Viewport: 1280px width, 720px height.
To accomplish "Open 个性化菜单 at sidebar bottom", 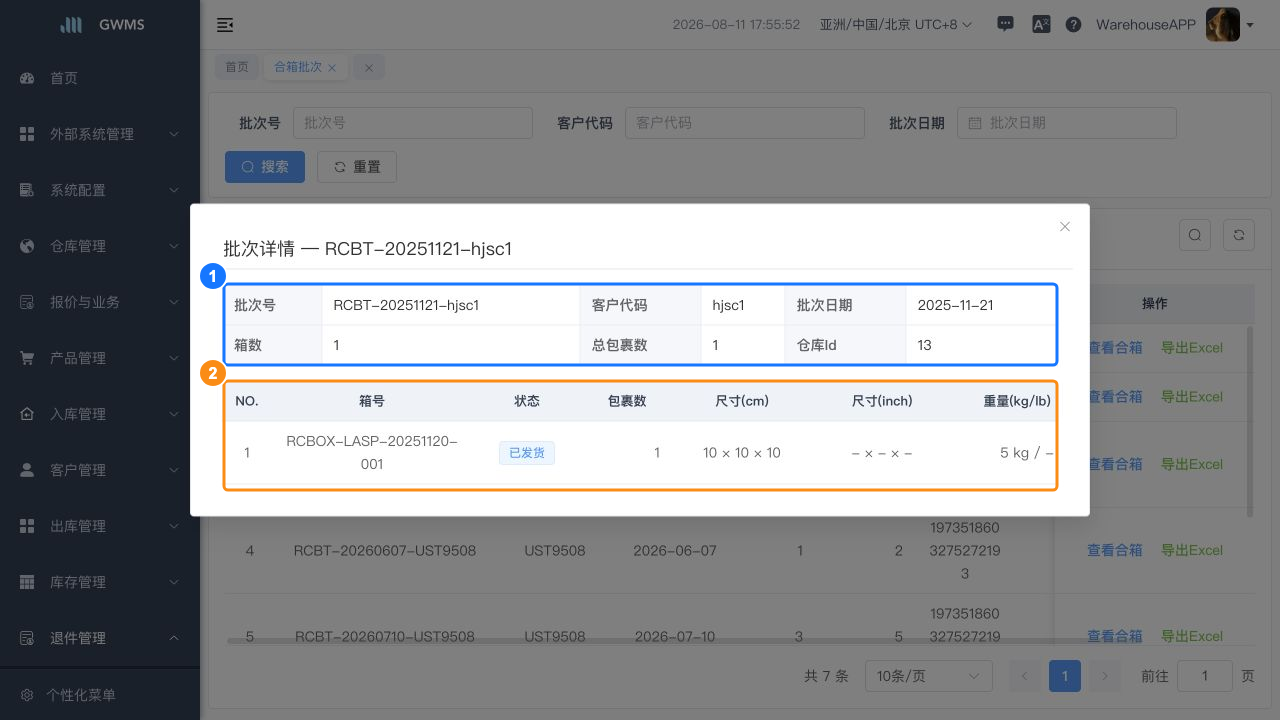I will coord(100,694).
